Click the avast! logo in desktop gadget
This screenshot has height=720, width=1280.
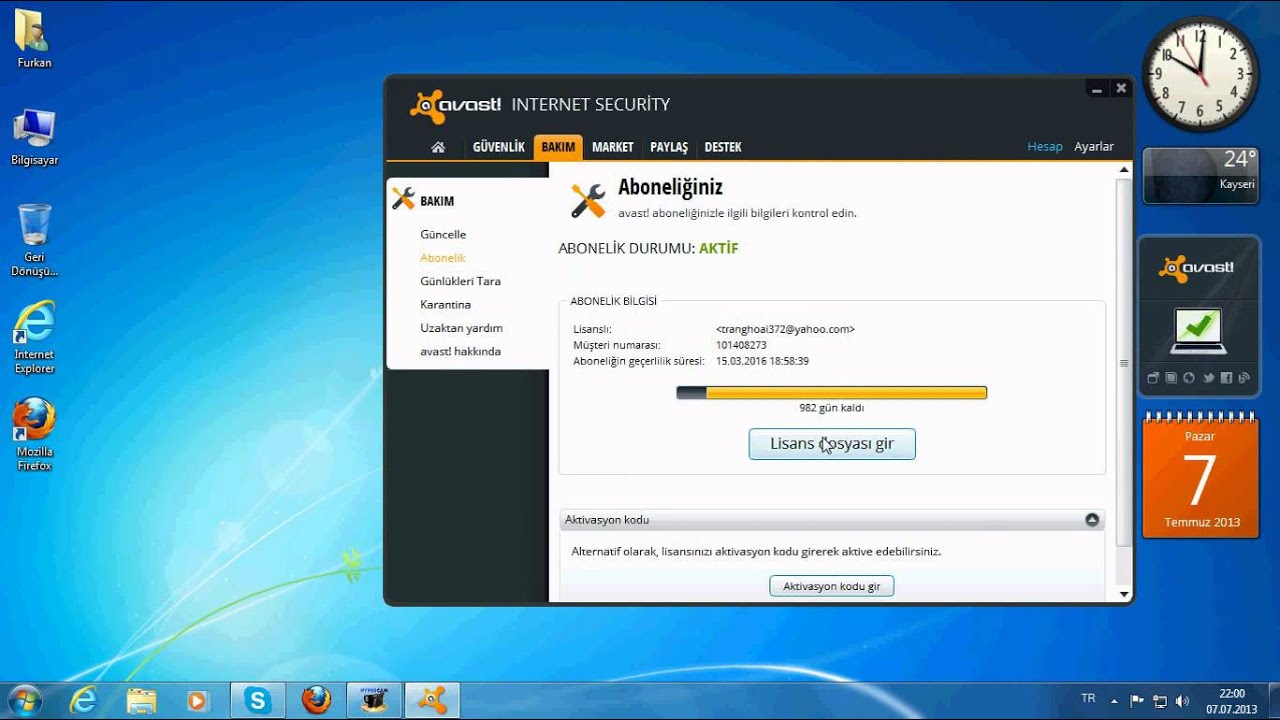pyautogui.click(x=1197, y=268)
